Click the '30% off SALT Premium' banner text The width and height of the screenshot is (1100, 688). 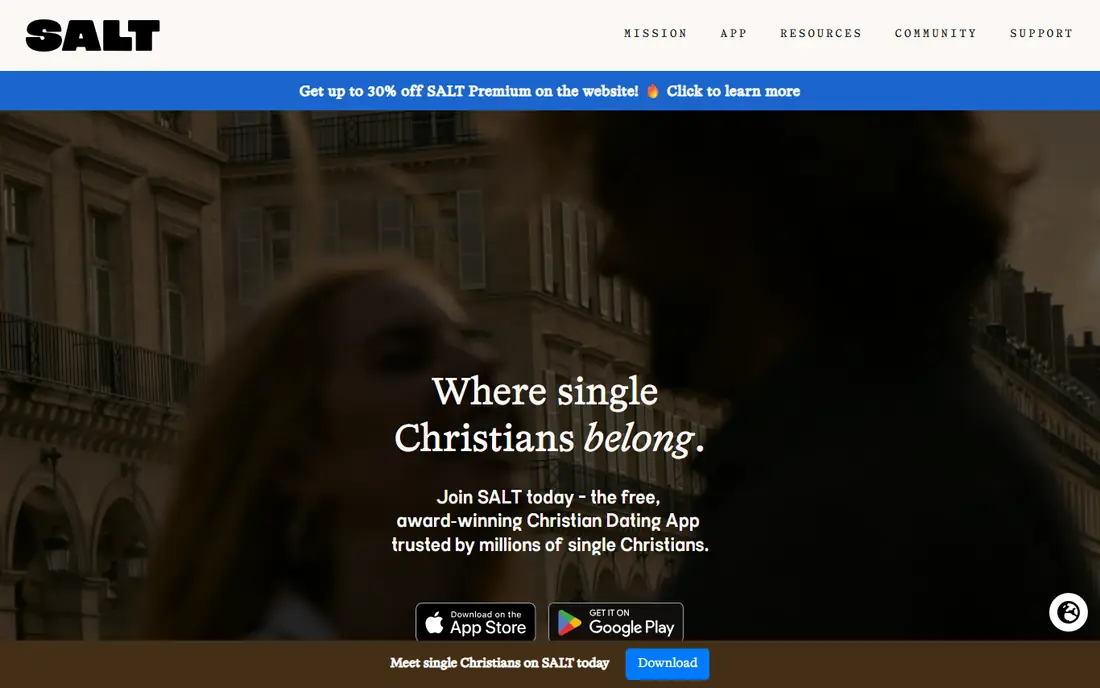(x=449, y=91)
